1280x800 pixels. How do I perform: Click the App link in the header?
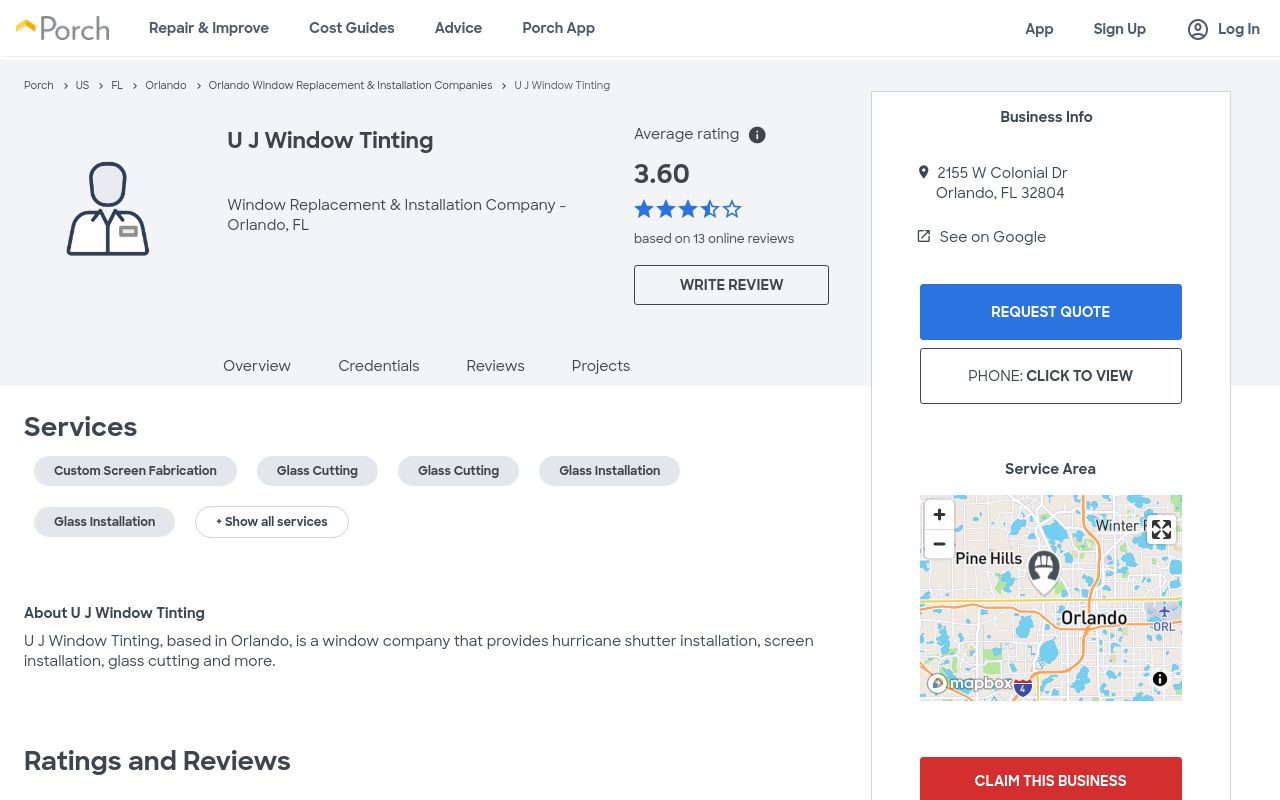click(x=1039, y=29)
